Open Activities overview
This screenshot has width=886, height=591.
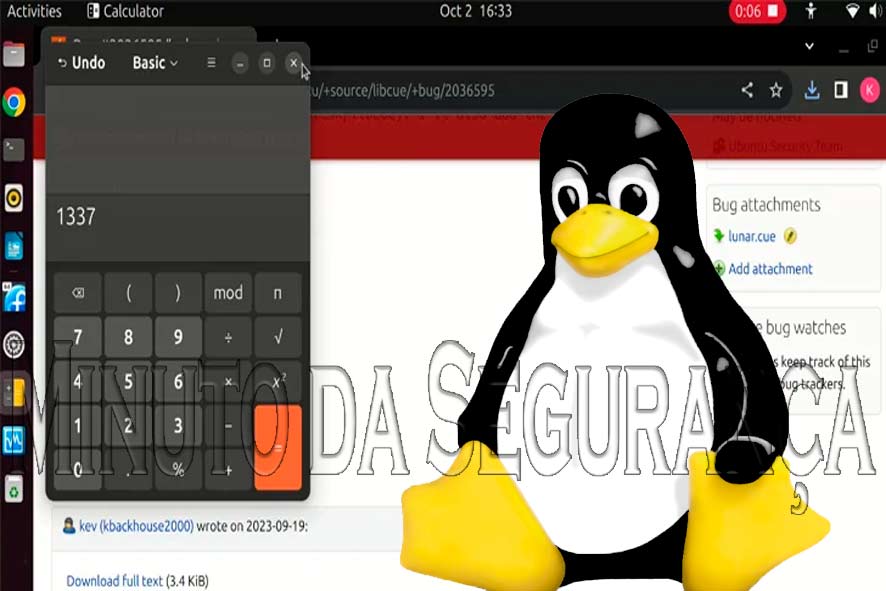point(34,11)
